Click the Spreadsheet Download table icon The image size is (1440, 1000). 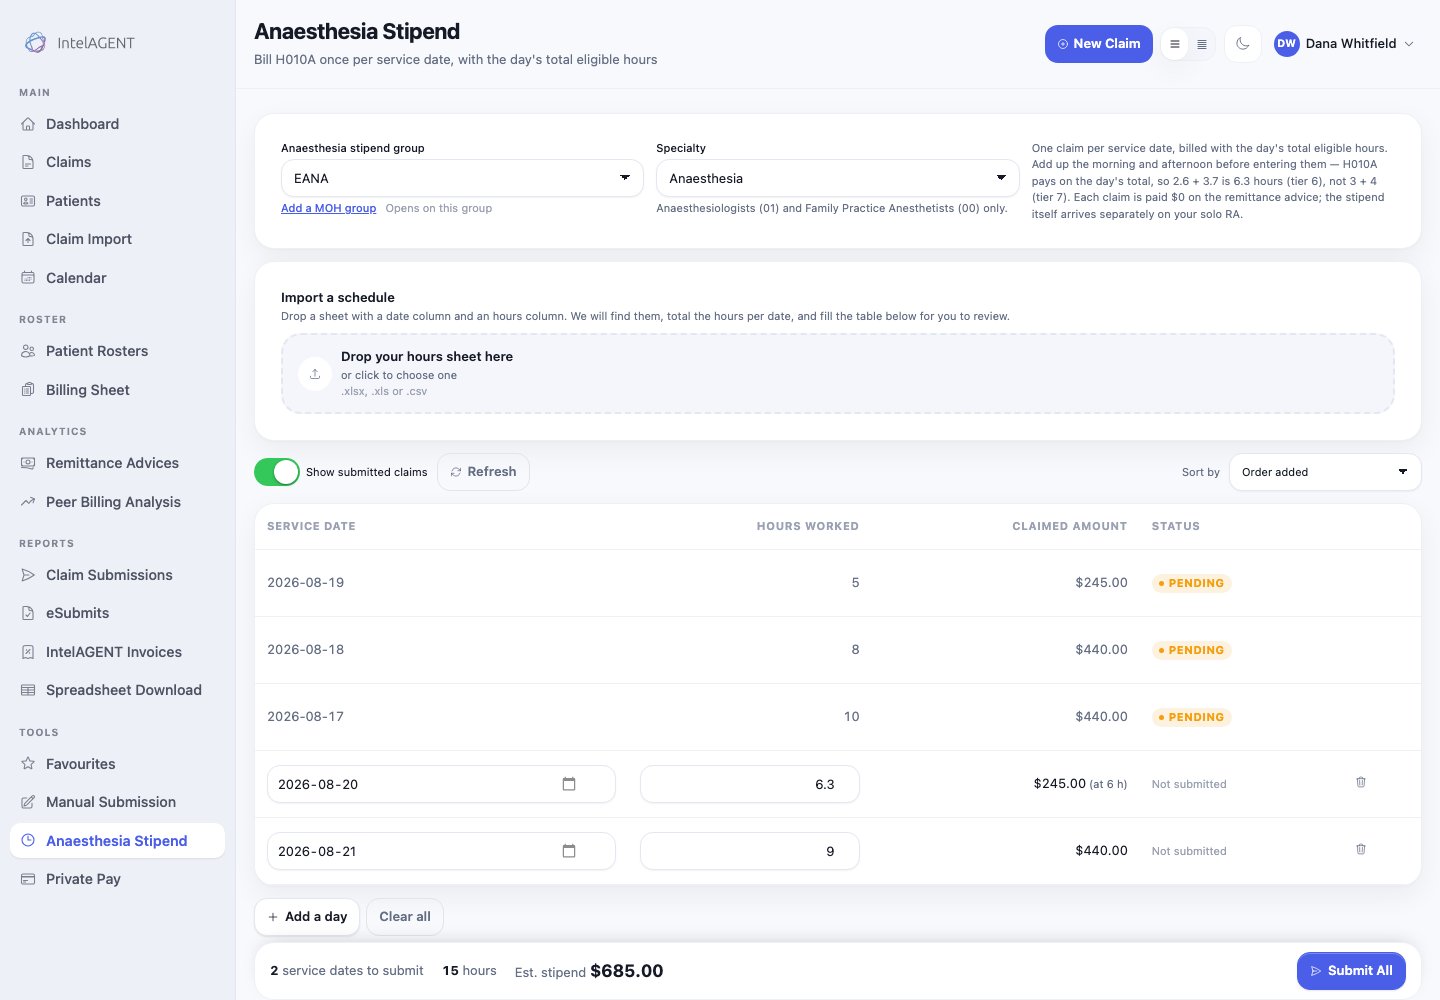click(x=28, y=690)
